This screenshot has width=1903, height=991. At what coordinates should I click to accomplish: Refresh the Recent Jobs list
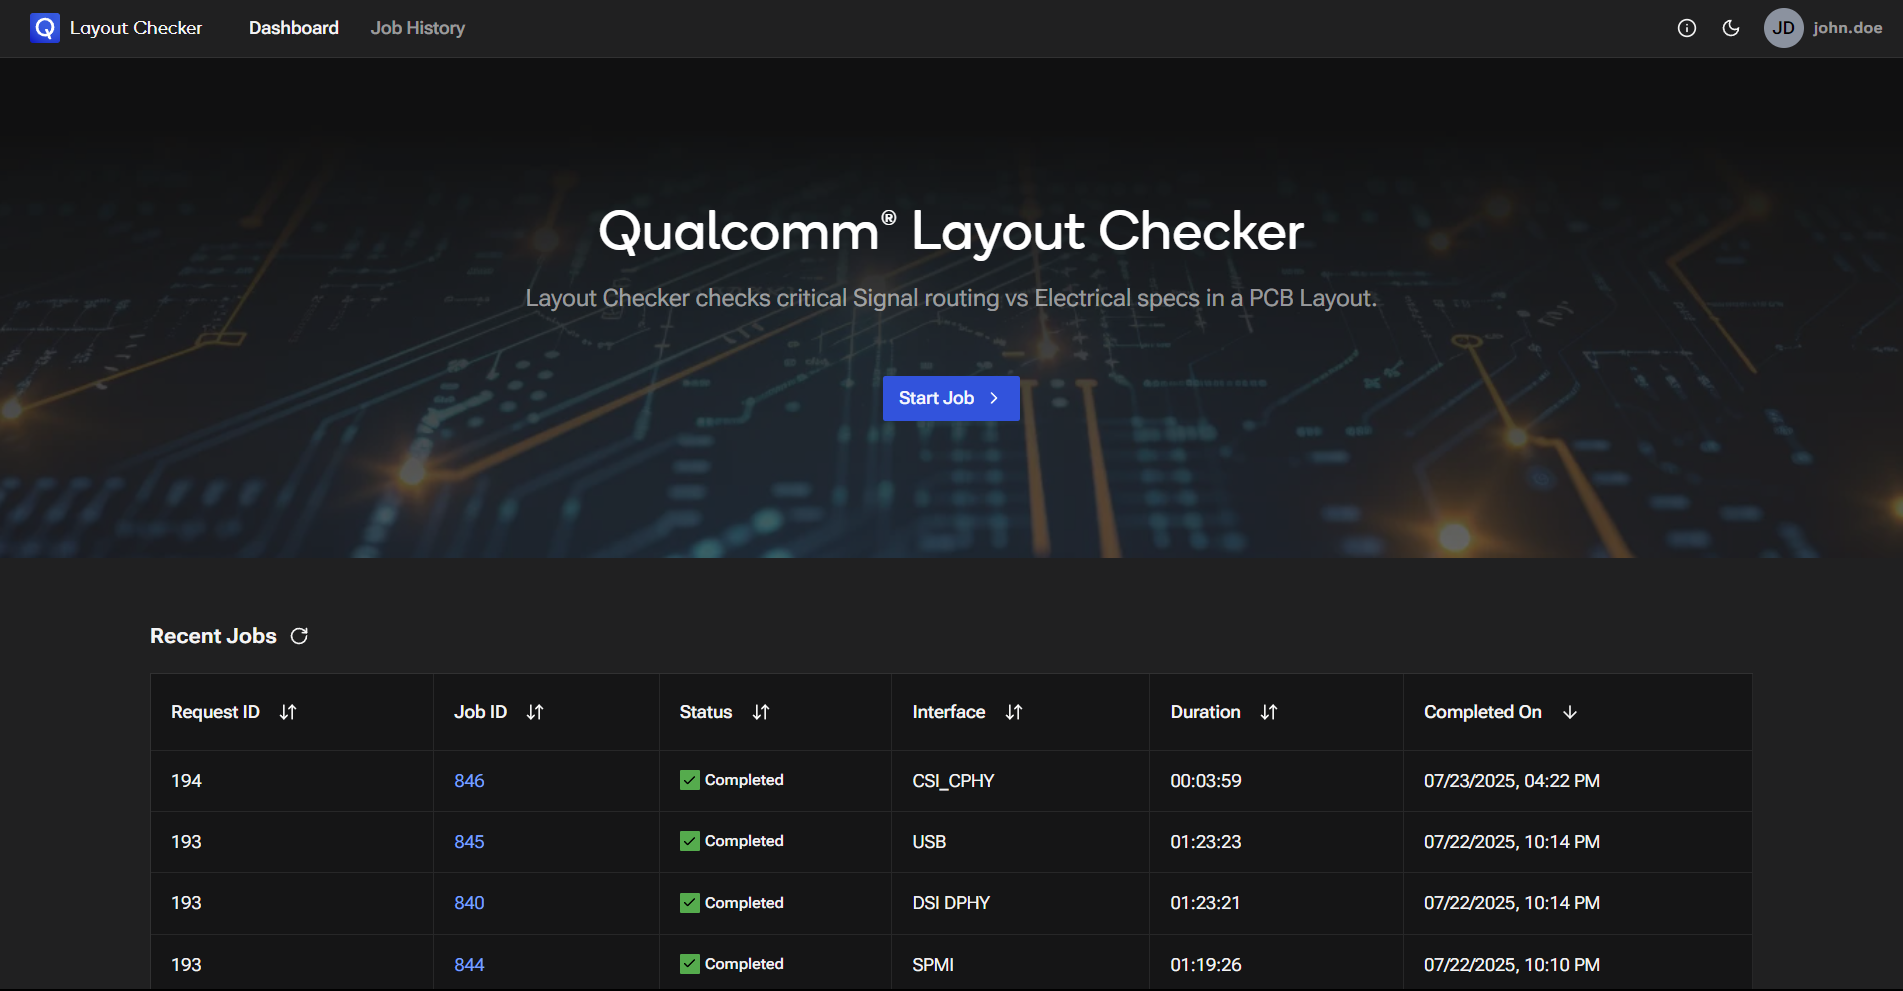tap(299, 636)
